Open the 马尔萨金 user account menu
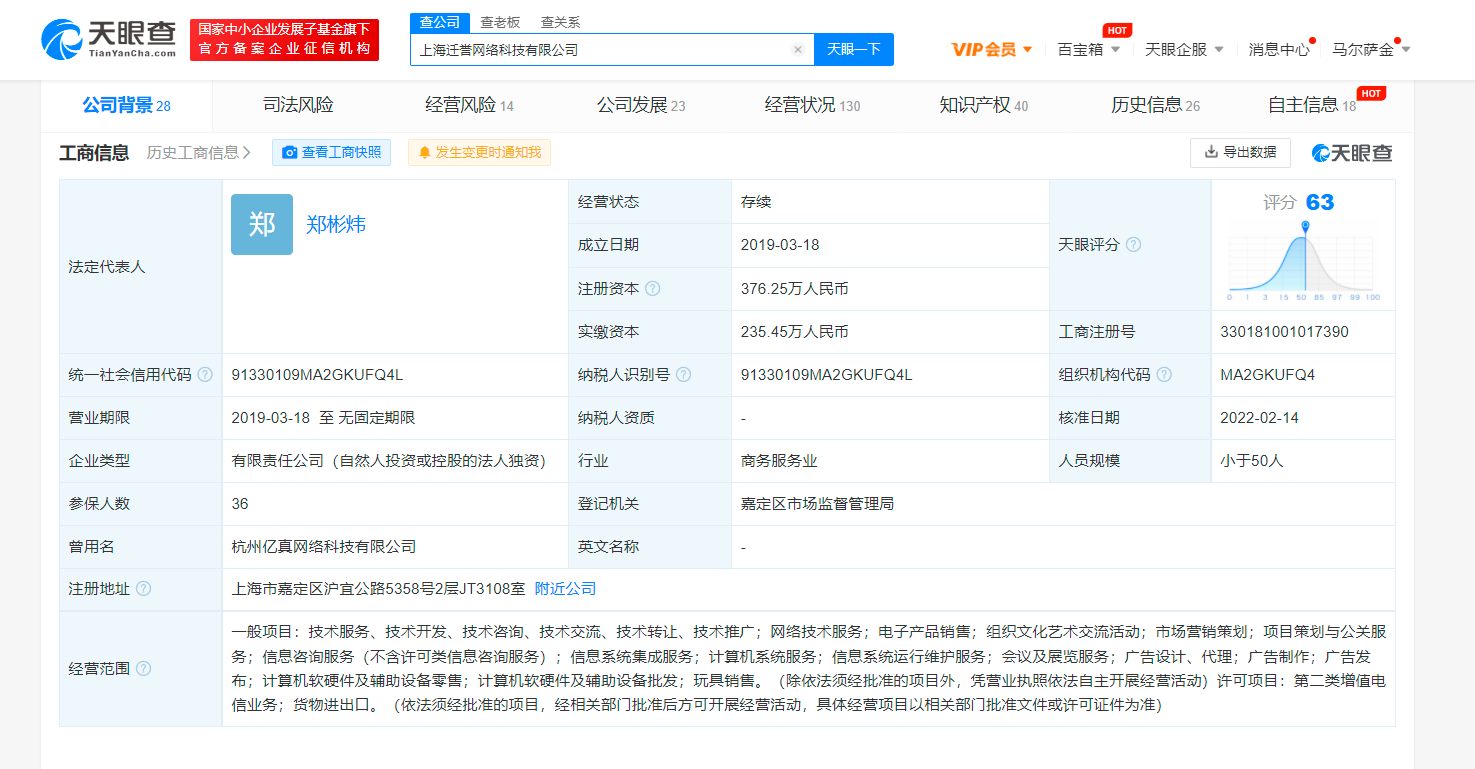 pyautogui.click(x=1371, y=50)
